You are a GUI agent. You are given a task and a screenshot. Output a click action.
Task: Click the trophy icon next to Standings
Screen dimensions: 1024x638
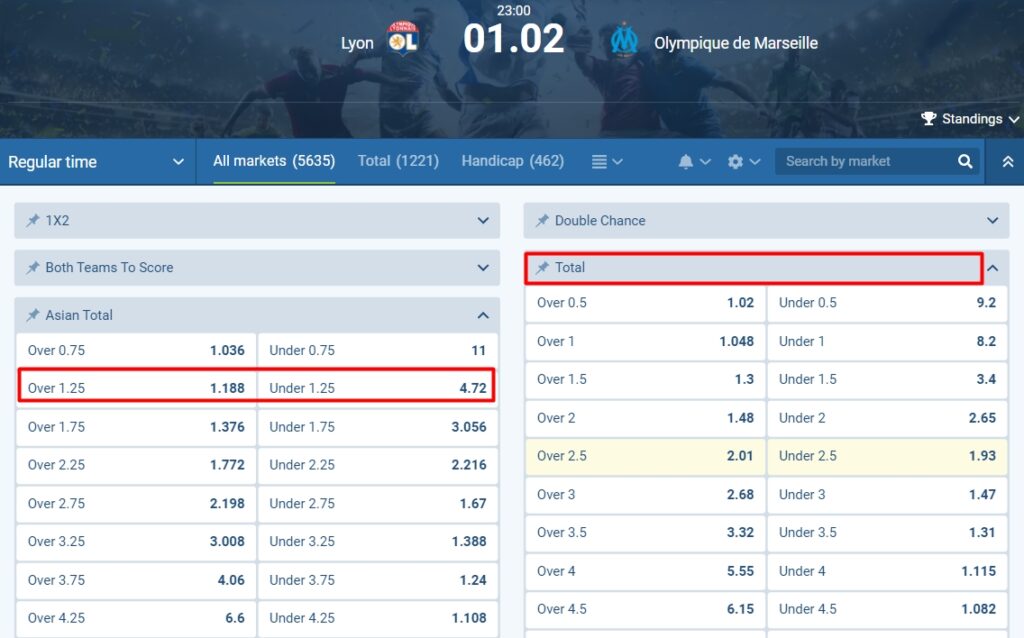pos(929,118)
